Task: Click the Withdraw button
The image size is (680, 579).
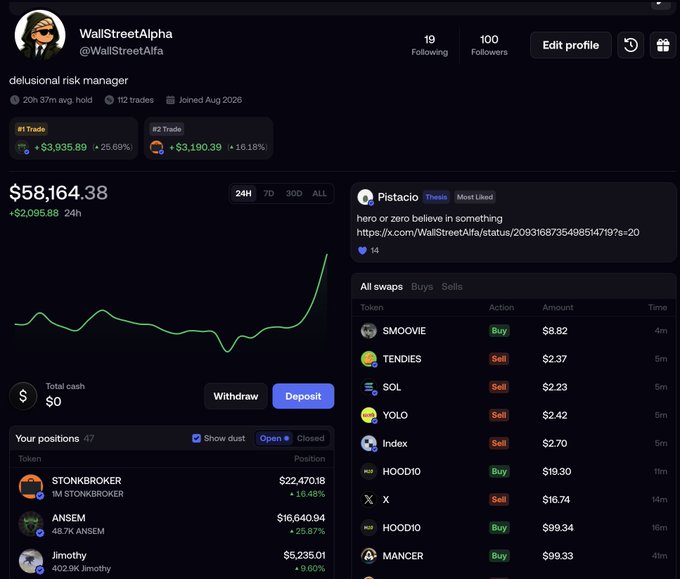Action: pos(235,396)
